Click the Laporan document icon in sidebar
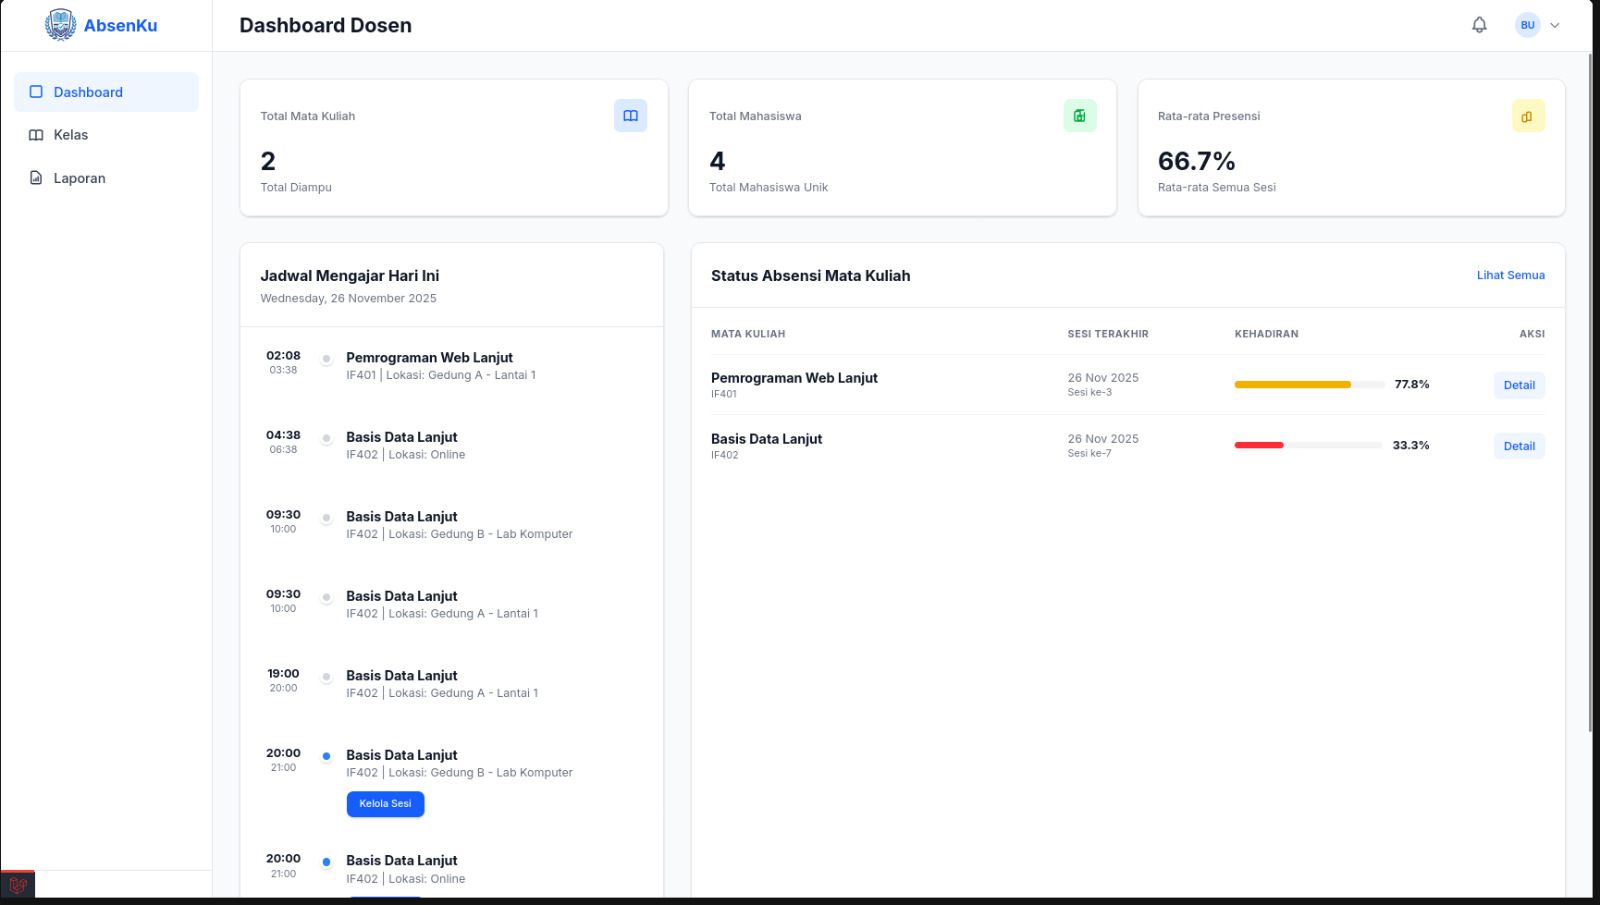The width and height of the screenshot is (1600, 905). [x=36, y=178]
